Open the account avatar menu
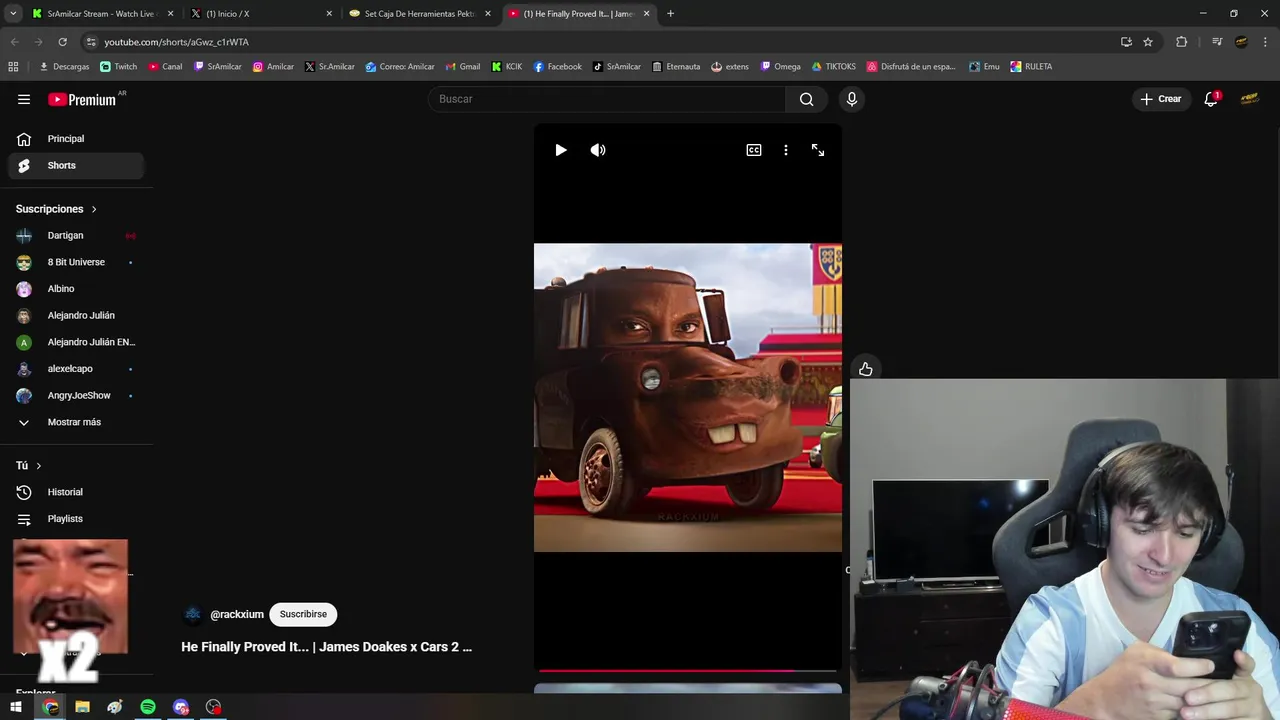The height and width of the screenshot is (720, 1280). click(x=1249, y=99)
